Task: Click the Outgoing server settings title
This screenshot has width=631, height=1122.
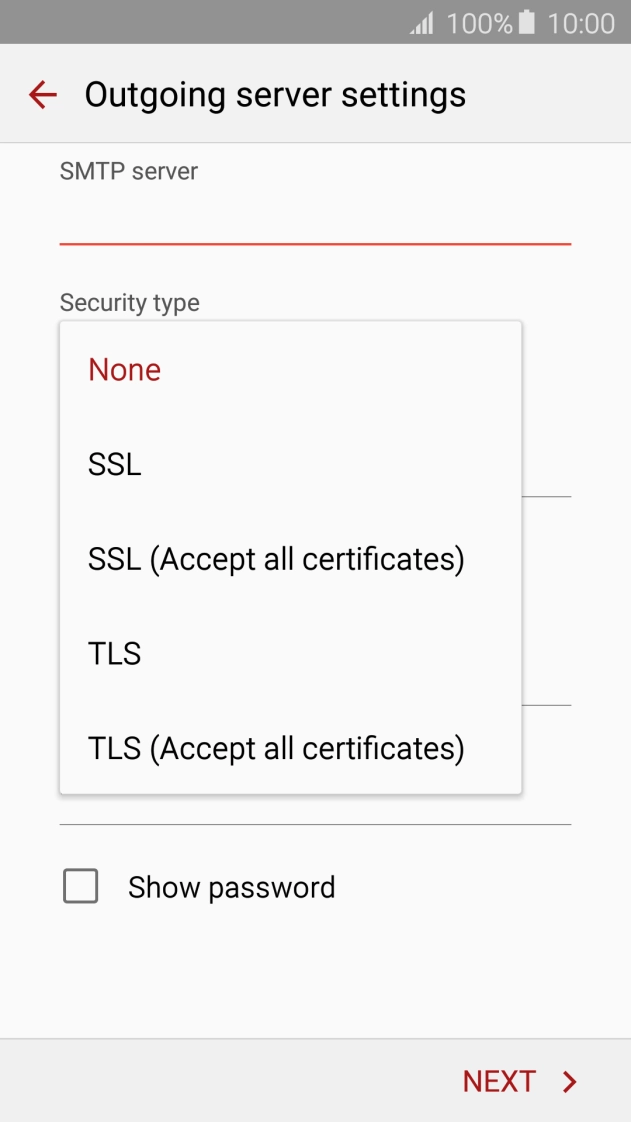Action: click(x=276, y=94)
